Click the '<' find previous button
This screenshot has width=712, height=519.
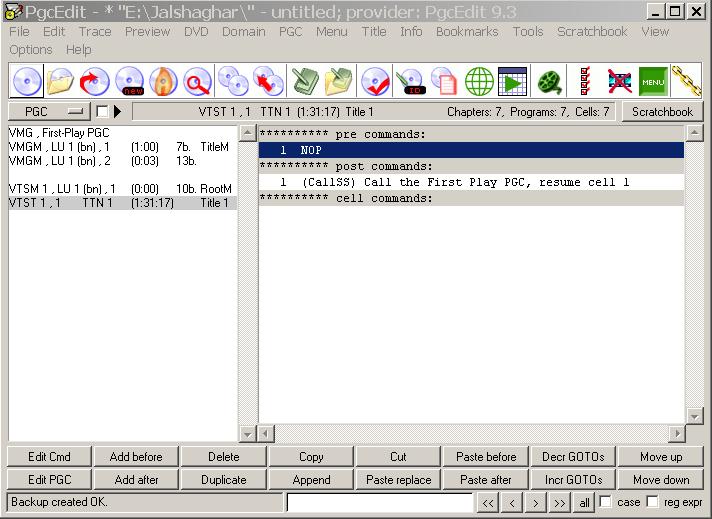[512, 503]
